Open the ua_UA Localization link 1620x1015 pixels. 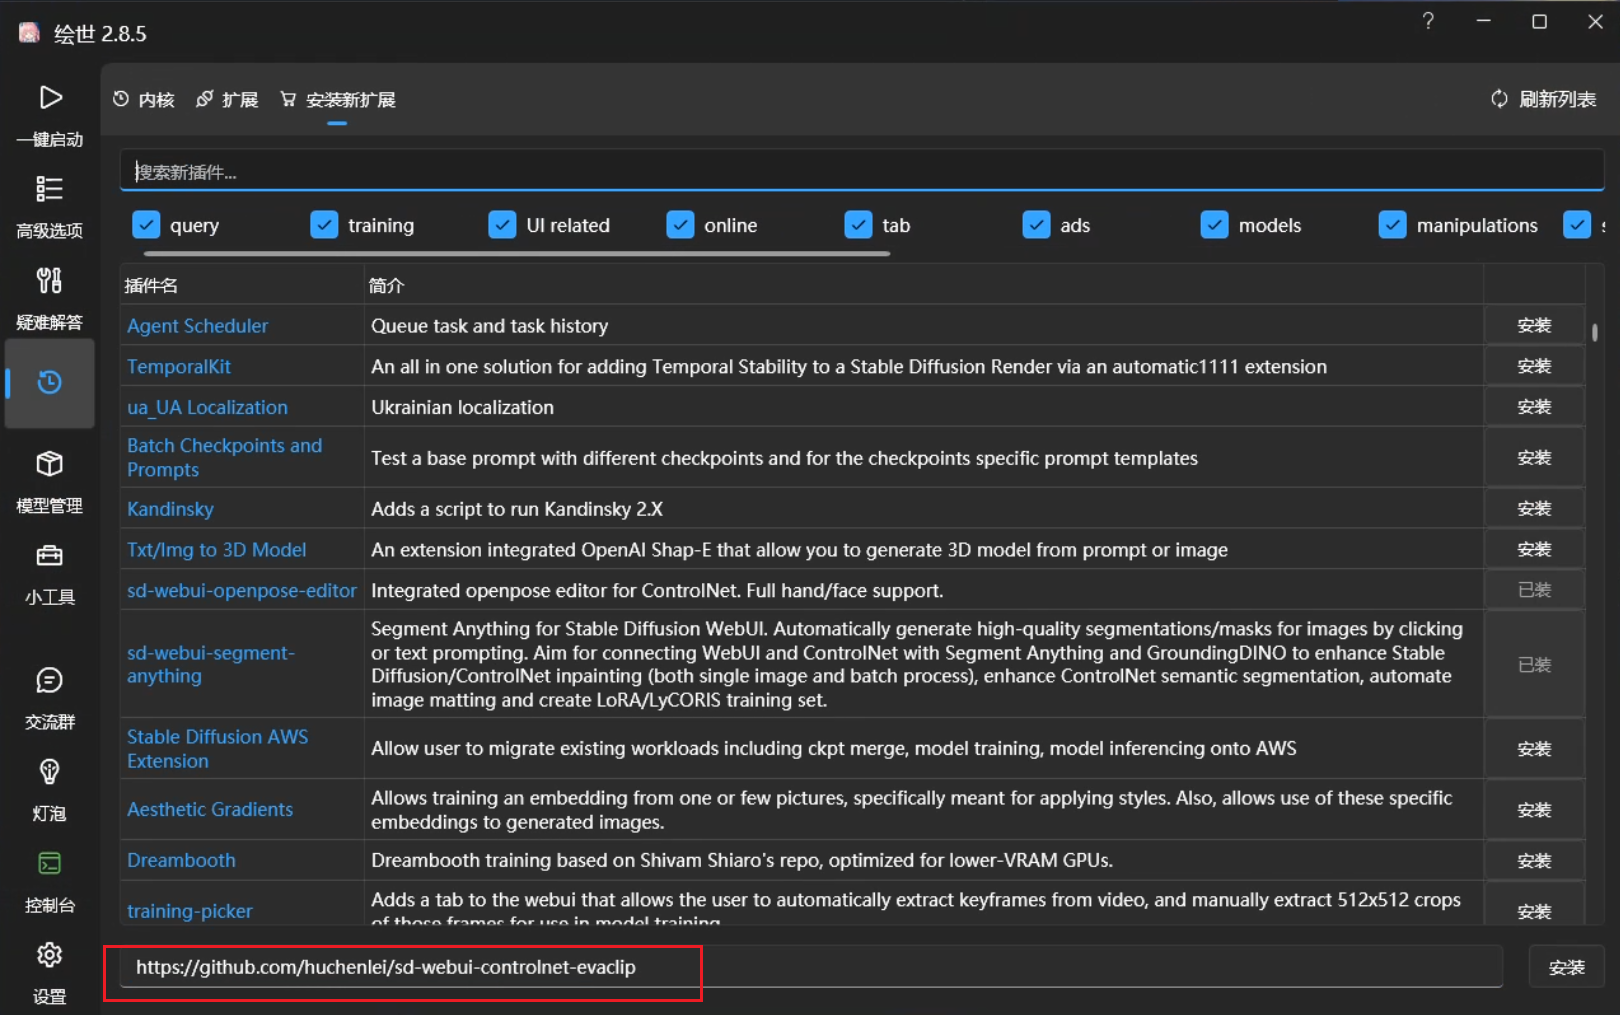207,408
